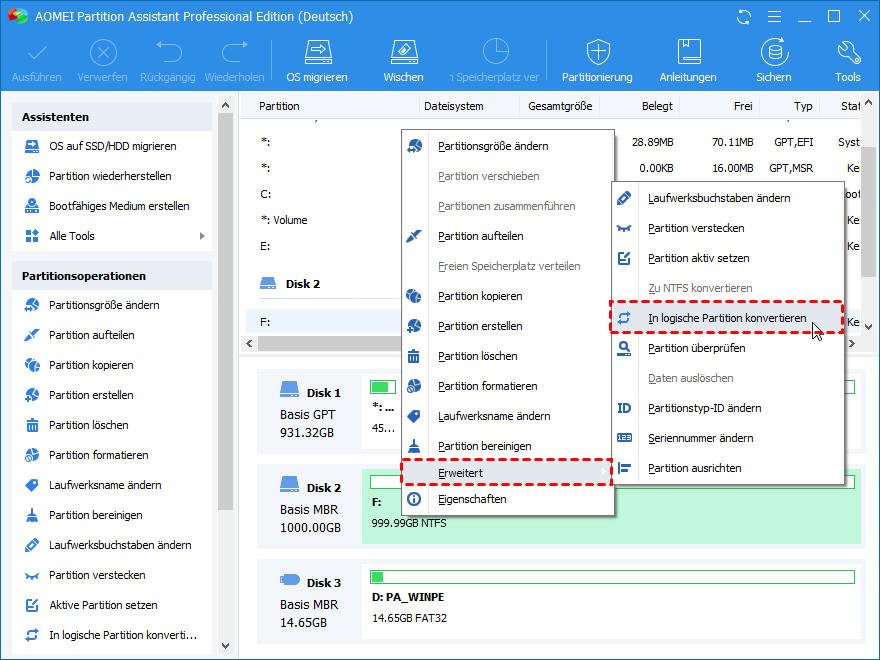The width and height of the screenshot is (880, 660).
Task: Click the Partition column header
Action: [279, 106]
